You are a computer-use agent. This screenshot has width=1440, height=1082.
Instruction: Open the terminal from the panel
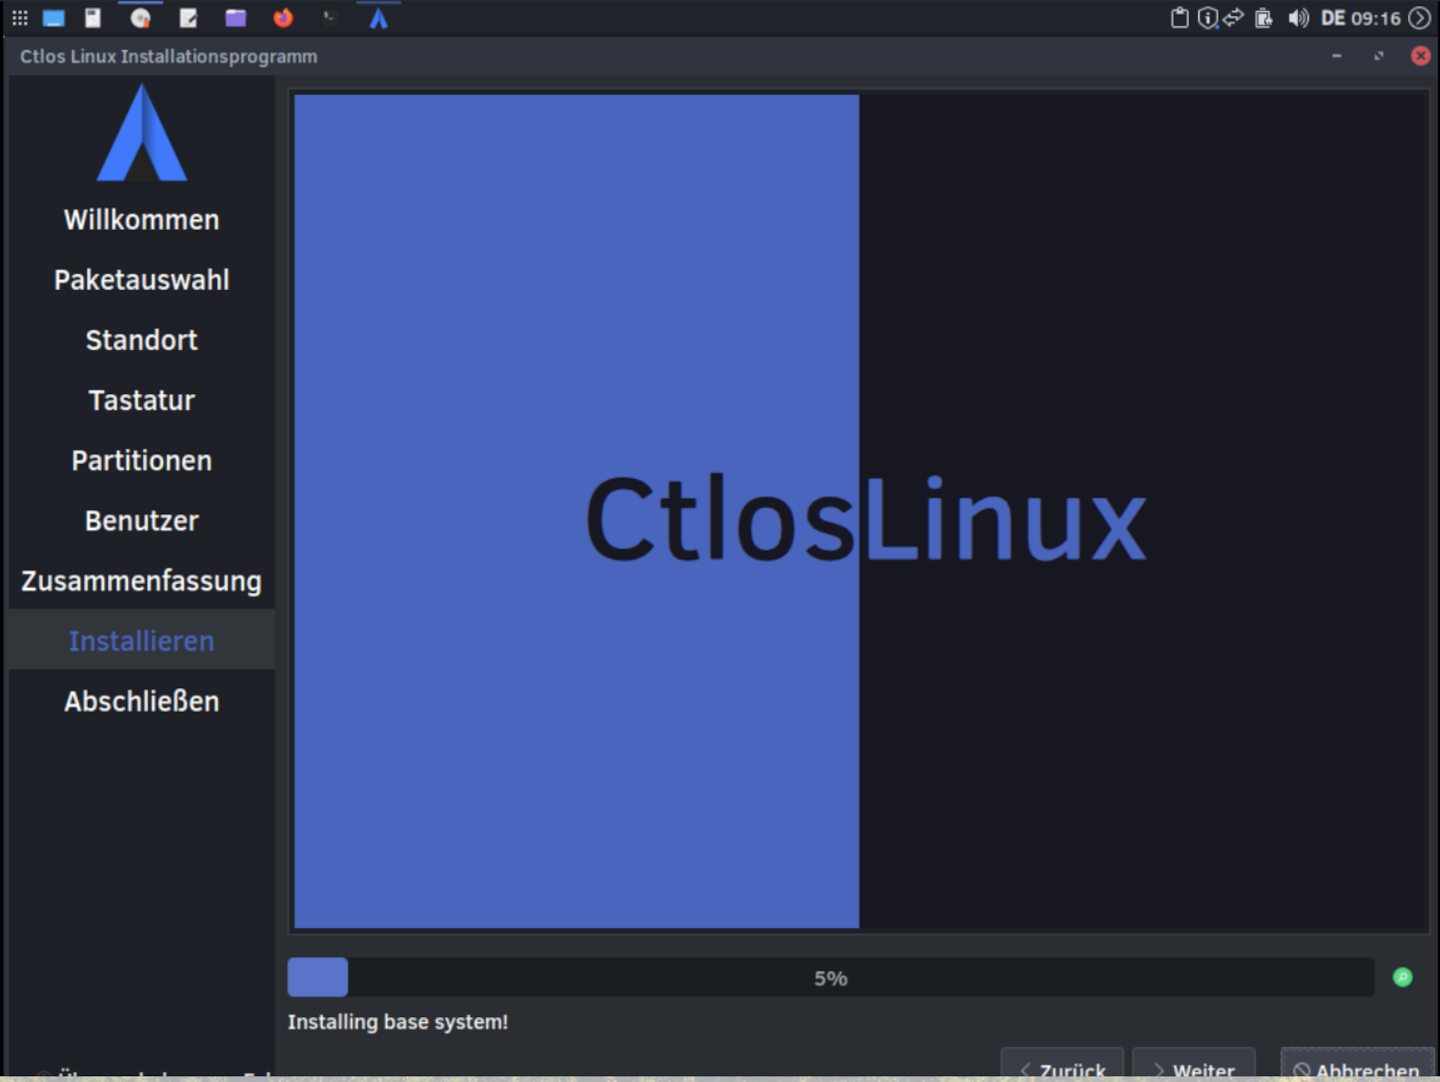point(330,18)
